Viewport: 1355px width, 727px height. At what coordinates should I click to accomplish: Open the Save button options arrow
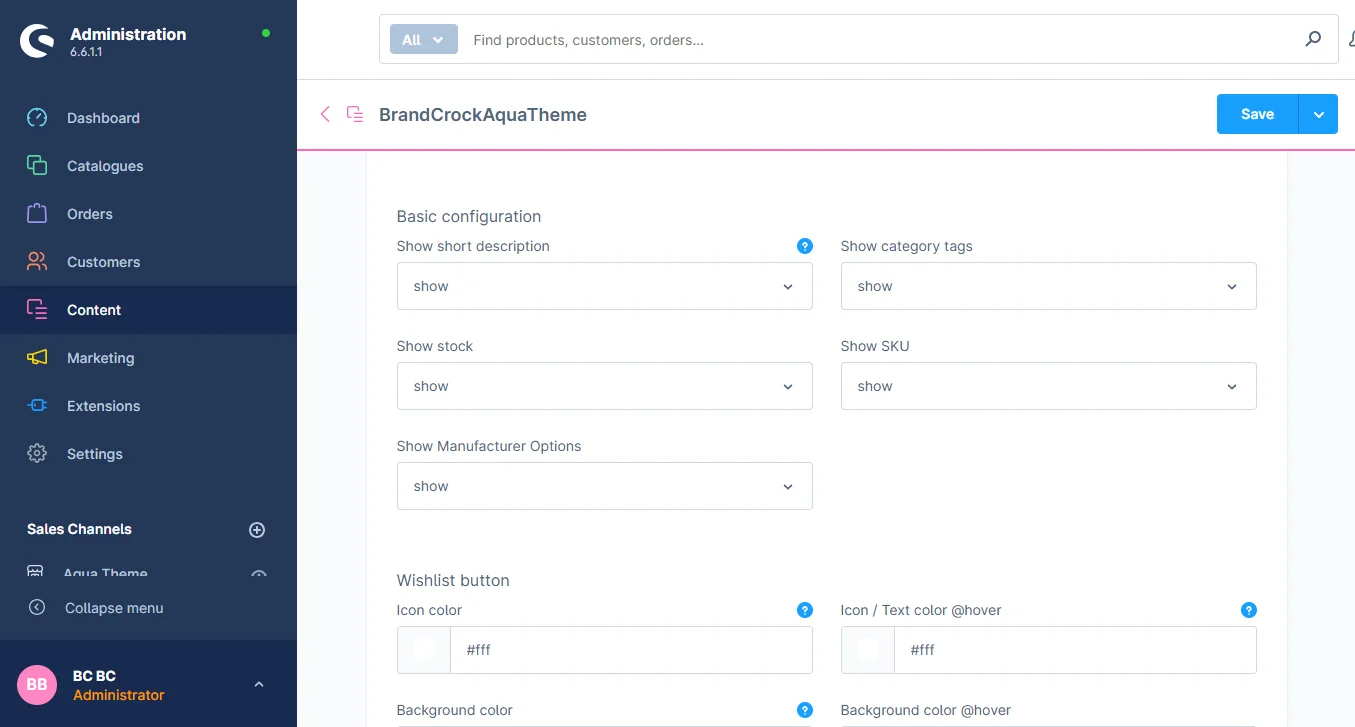click(1318, 114)
